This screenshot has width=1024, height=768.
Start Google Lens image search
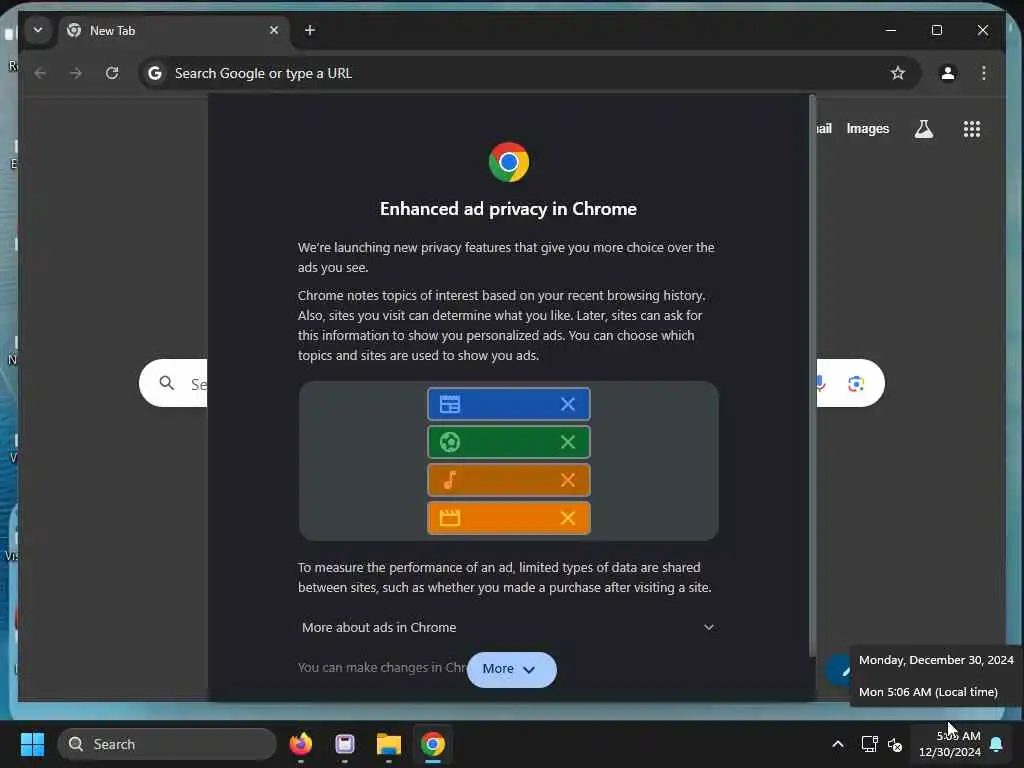856,383
